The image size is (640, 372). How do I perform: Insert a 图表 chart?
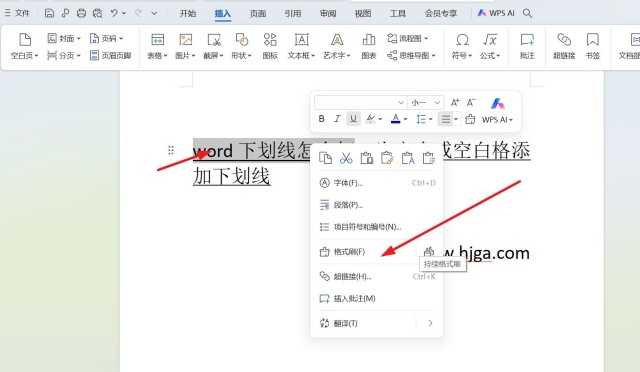point(369,46)
